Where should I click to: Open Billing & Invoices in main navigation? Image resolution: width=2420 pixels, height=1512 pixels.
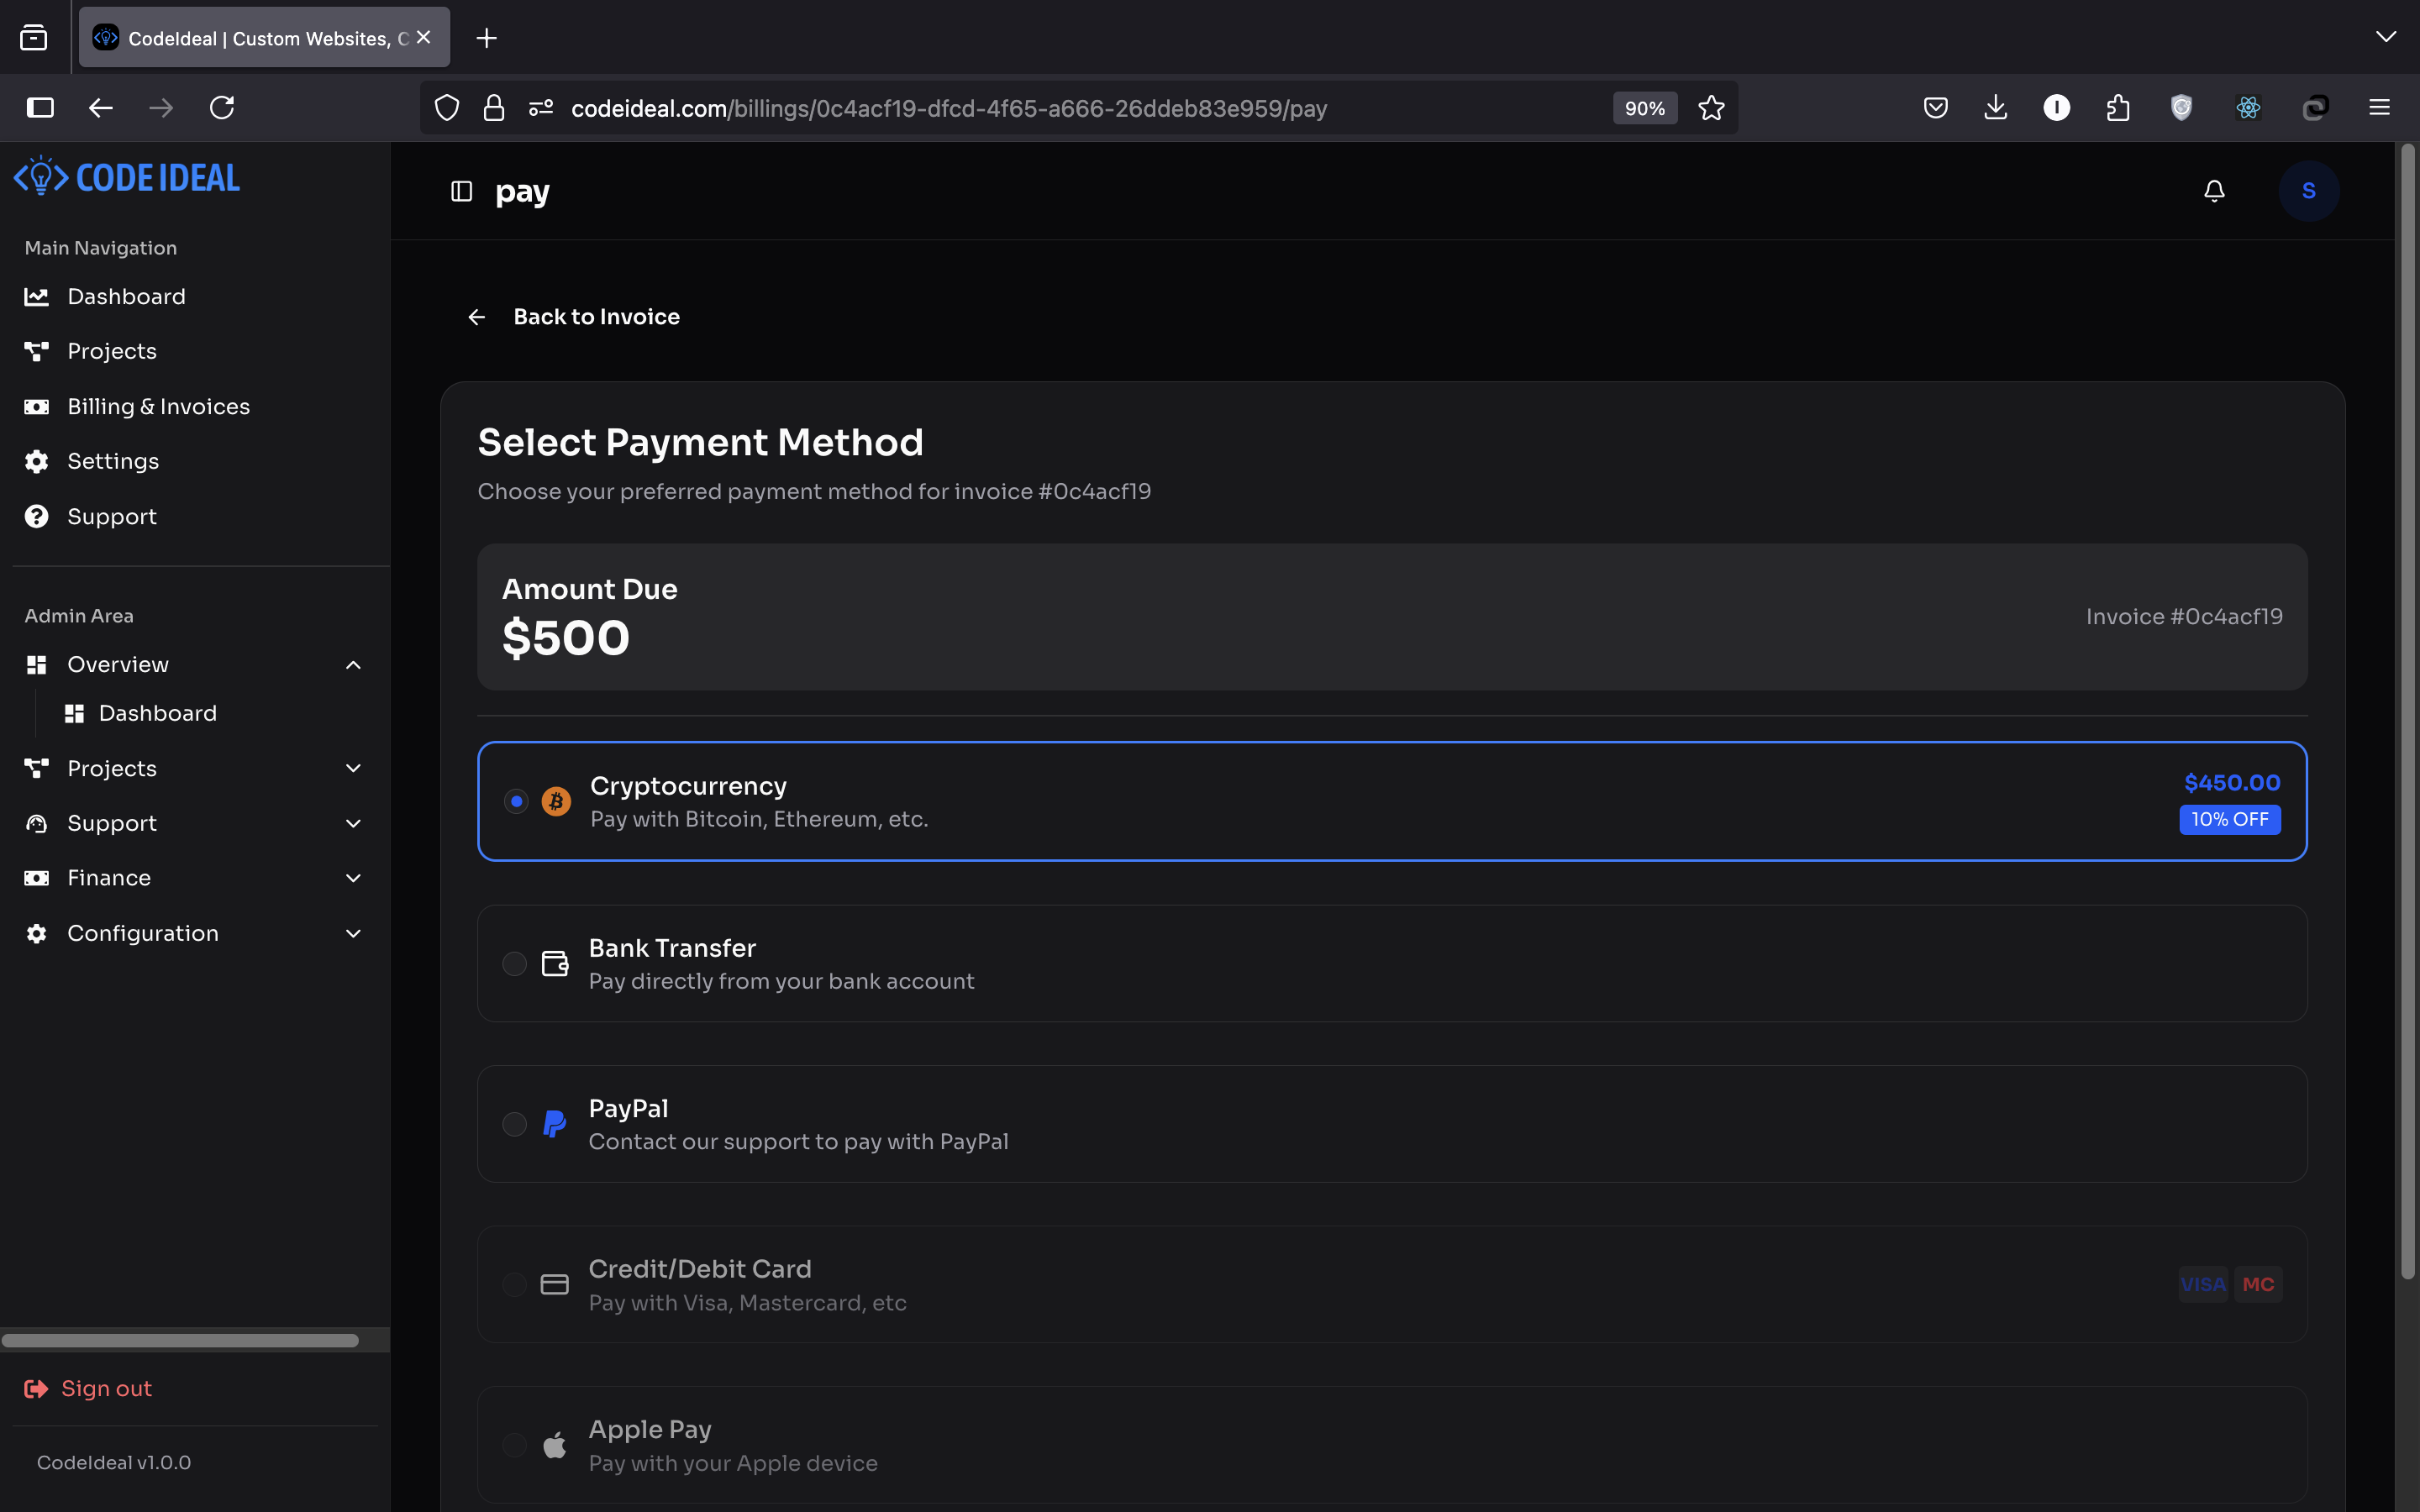(158, 407)
